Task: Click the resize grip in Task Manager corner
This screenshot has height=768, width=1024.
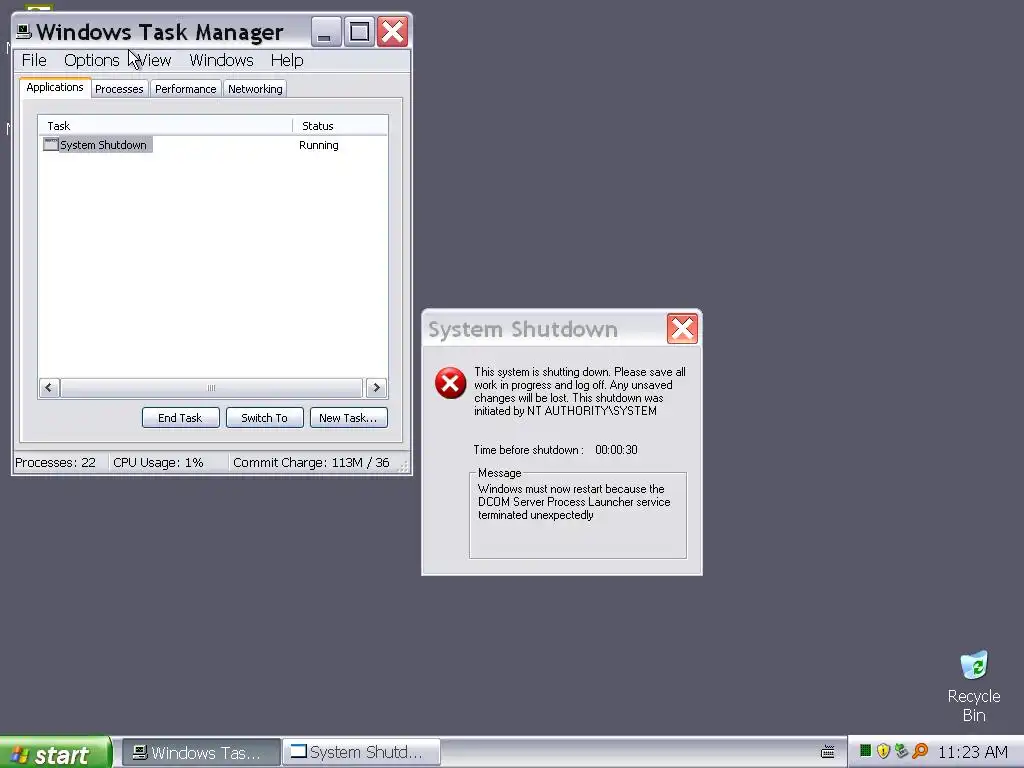Action: point(404,466)
